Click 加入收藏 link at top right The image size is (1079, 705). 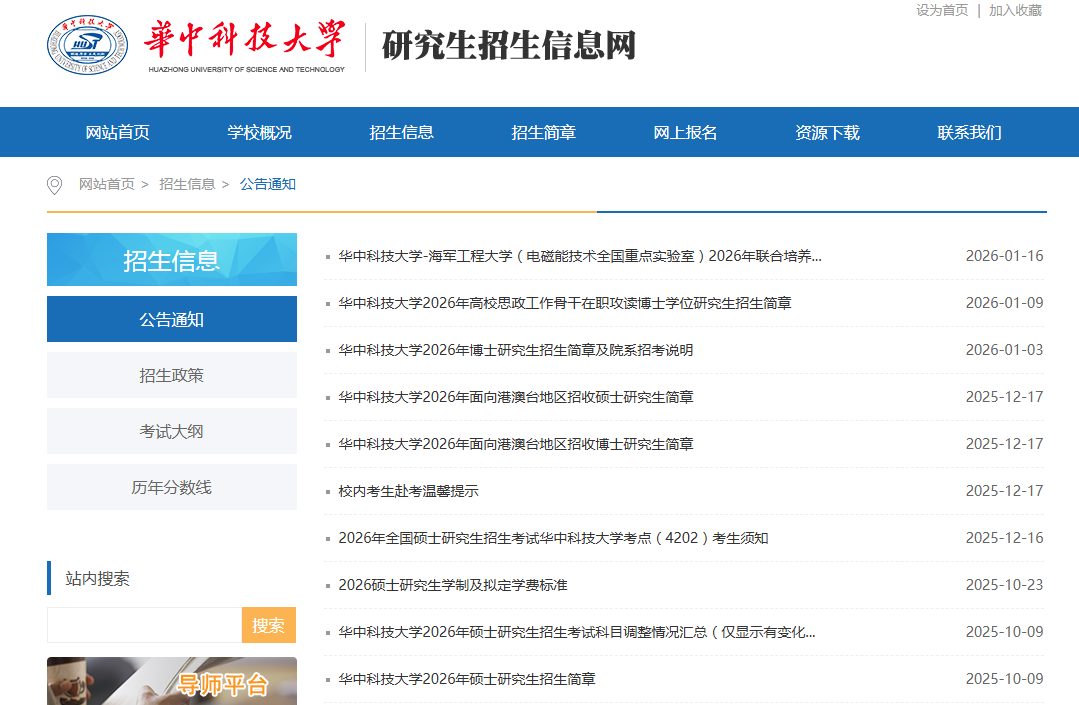click(1015, 10)
